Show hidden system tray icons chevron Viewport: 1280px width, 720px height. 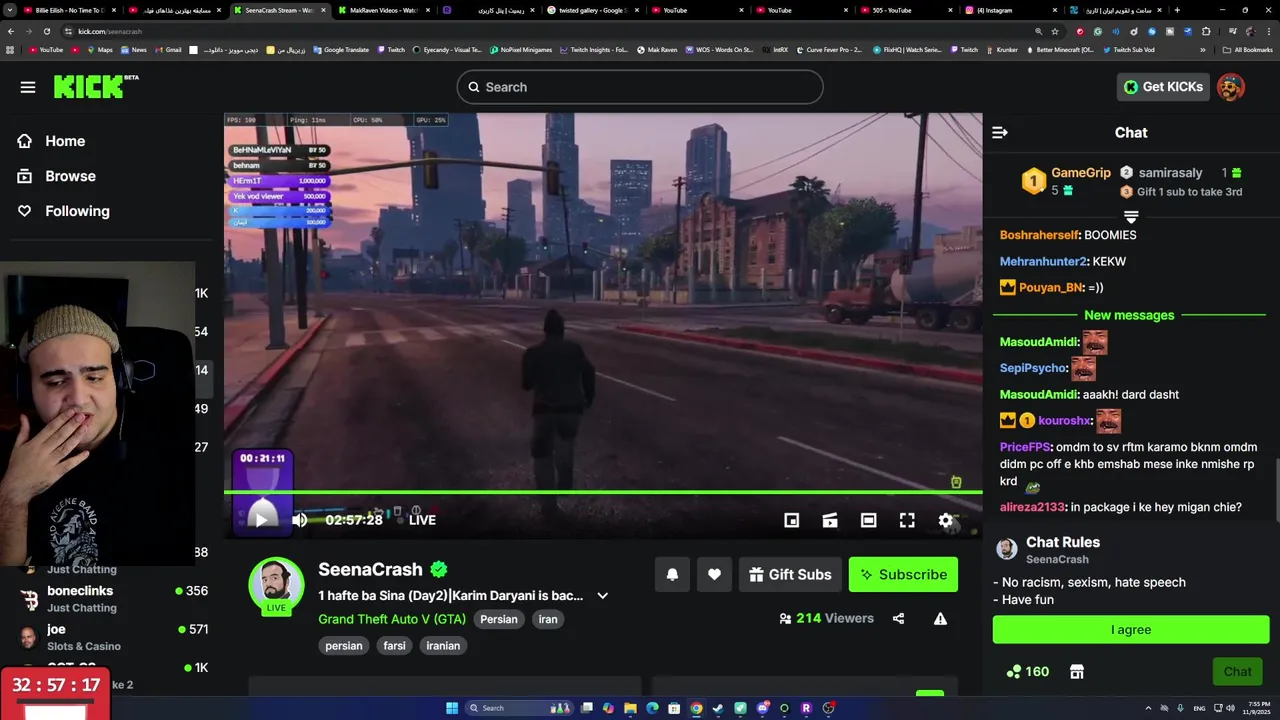[x=1149, y=708]
